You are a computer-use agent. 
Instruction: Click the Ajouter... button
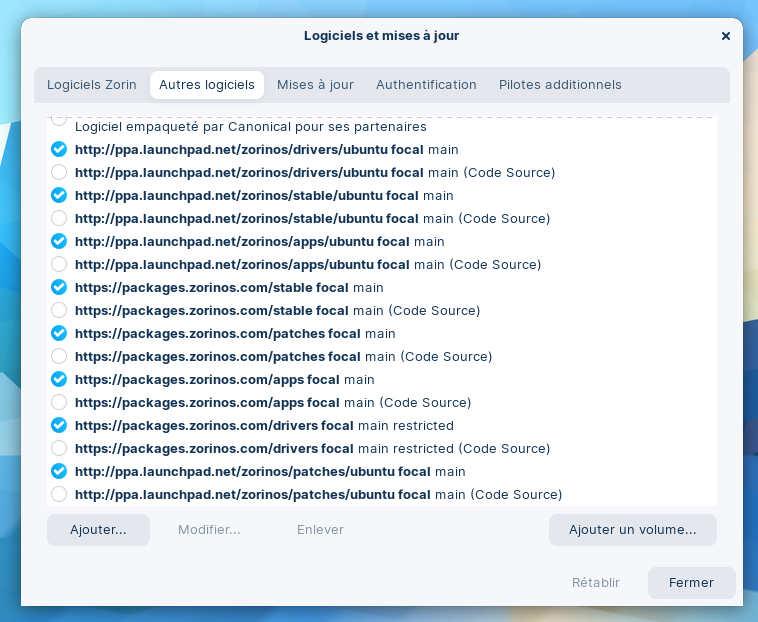[x=98, y=530]
